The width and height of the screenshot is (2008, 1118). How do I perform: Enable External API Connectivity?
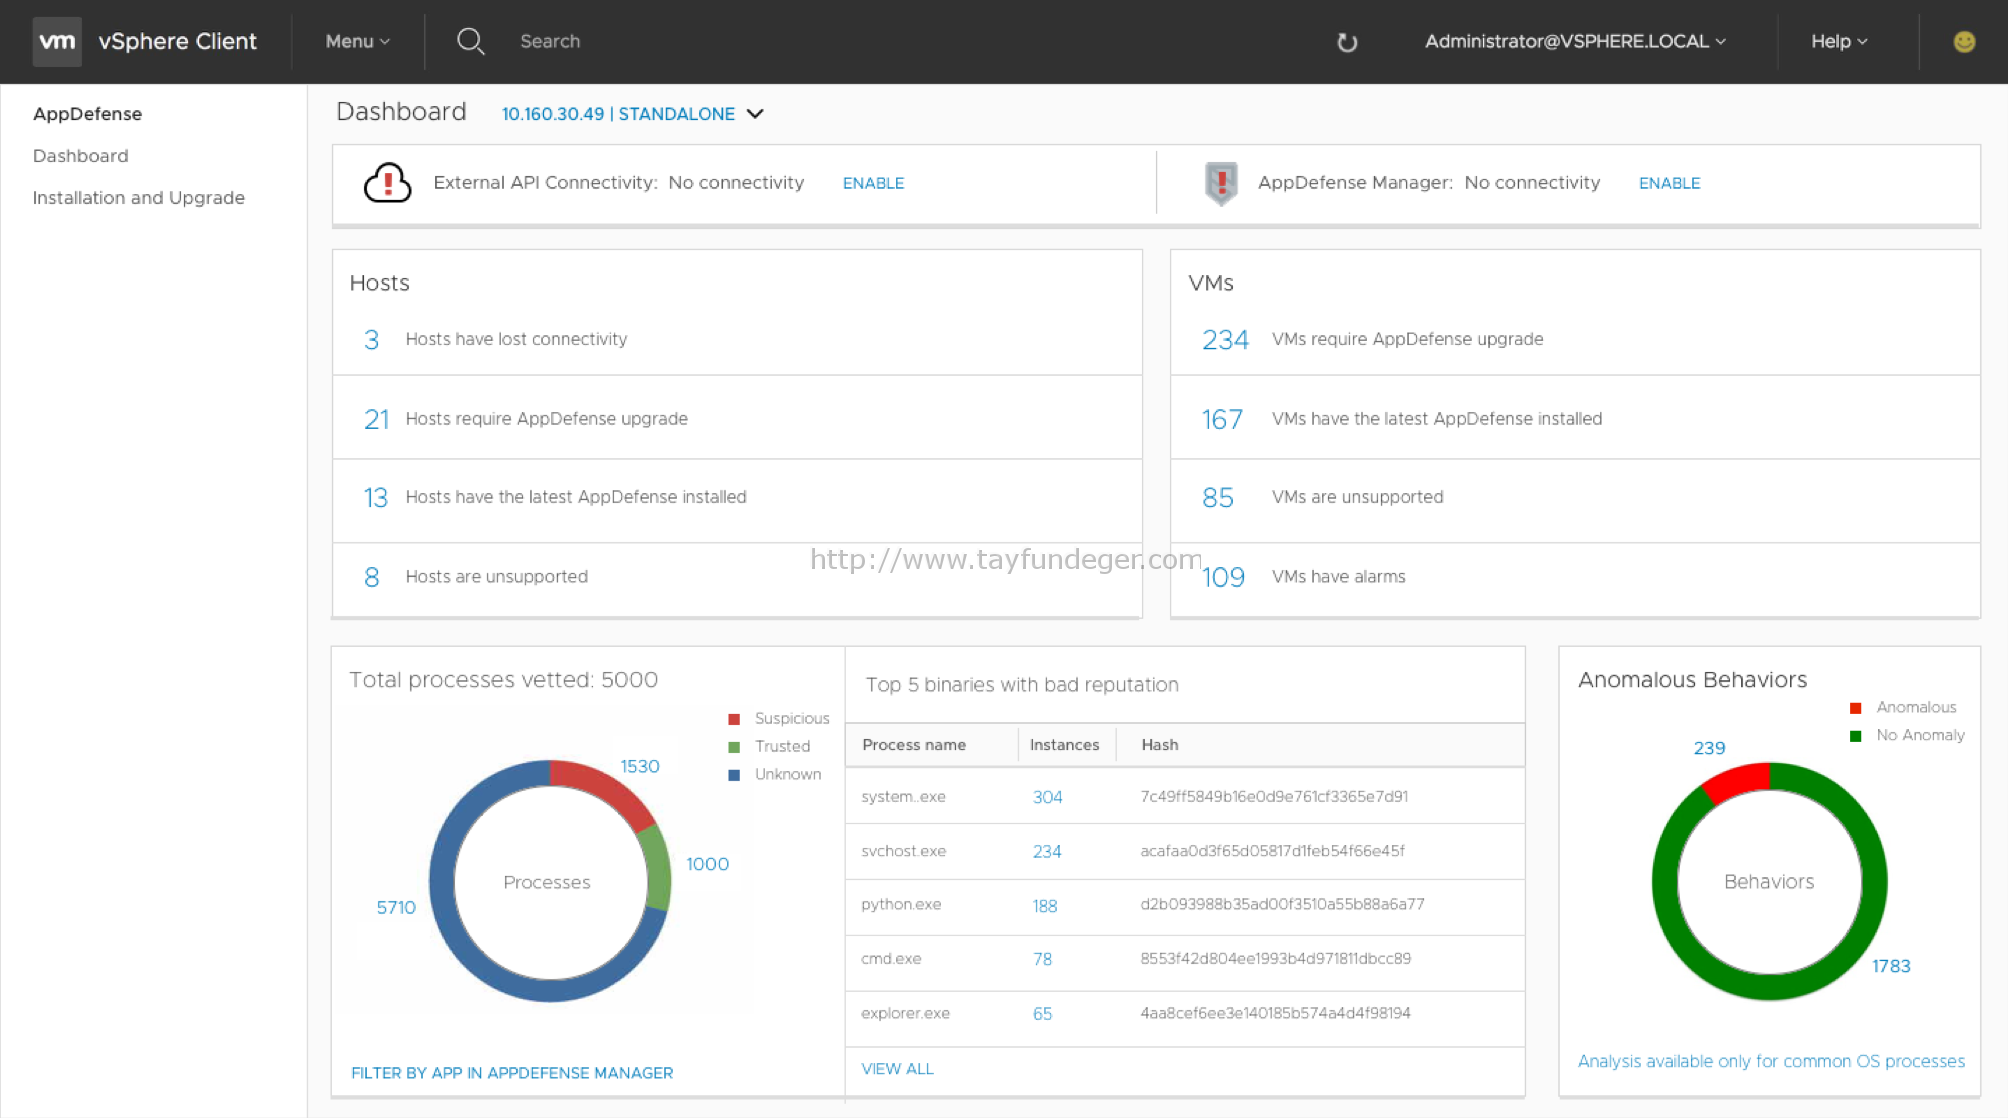point(873,183)
